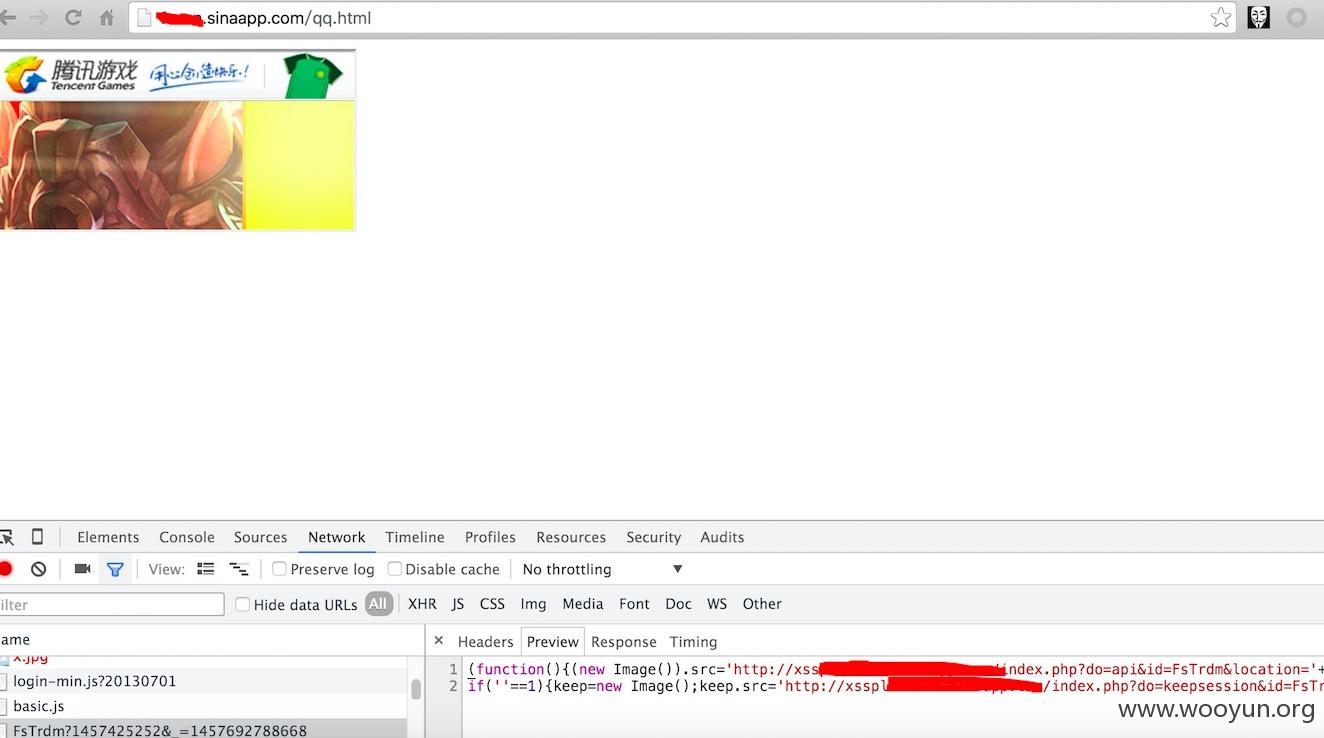The width and height of the screenshot is (1324, 738).
Task: Switch to small request rows view
Action: [x=239, y=569]
